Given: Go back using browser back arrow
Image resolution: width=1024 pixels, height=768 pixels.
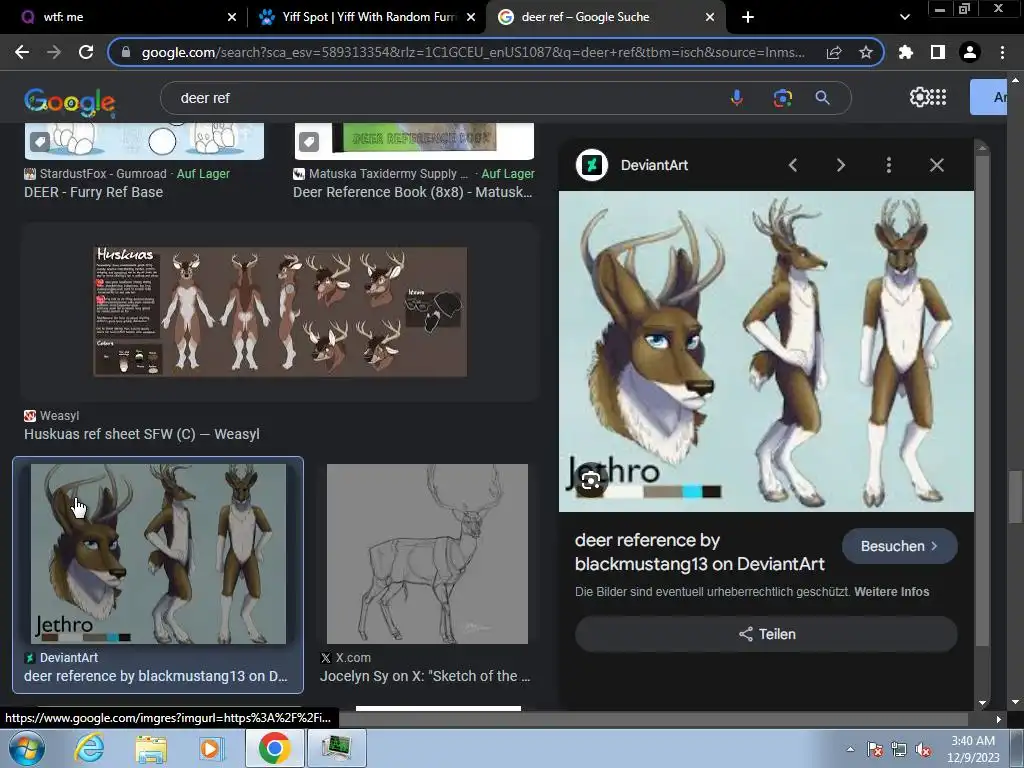Looking at the screenshot, I should (22, 52).
